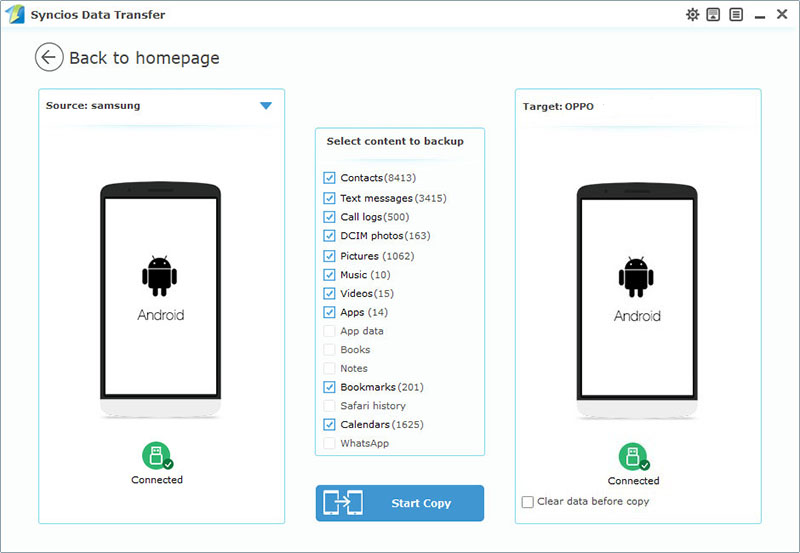Image resolution: width=800 pixels, height=553 pixels.
Task: Click the Start Copy button
Action: tap(399, 503)
